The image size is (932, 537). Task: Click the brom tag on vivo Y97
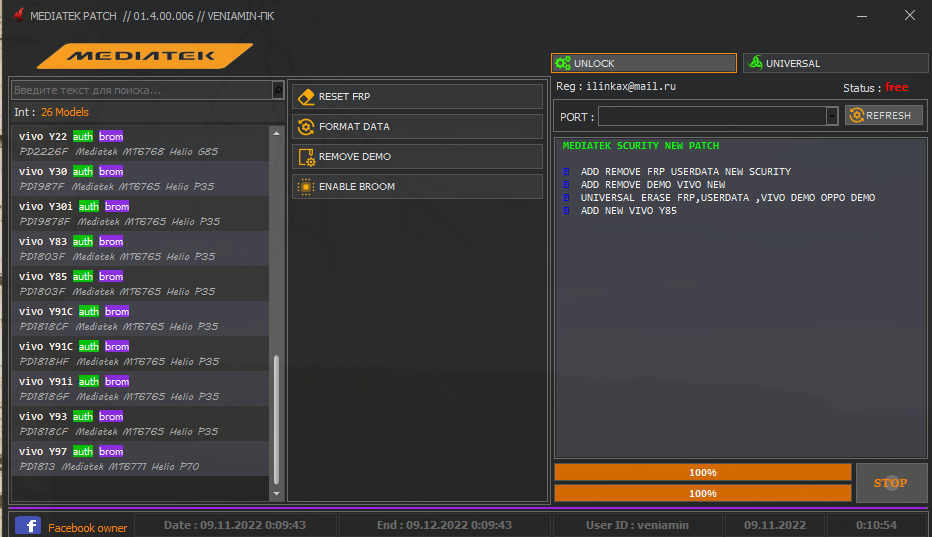coord(111,451)
